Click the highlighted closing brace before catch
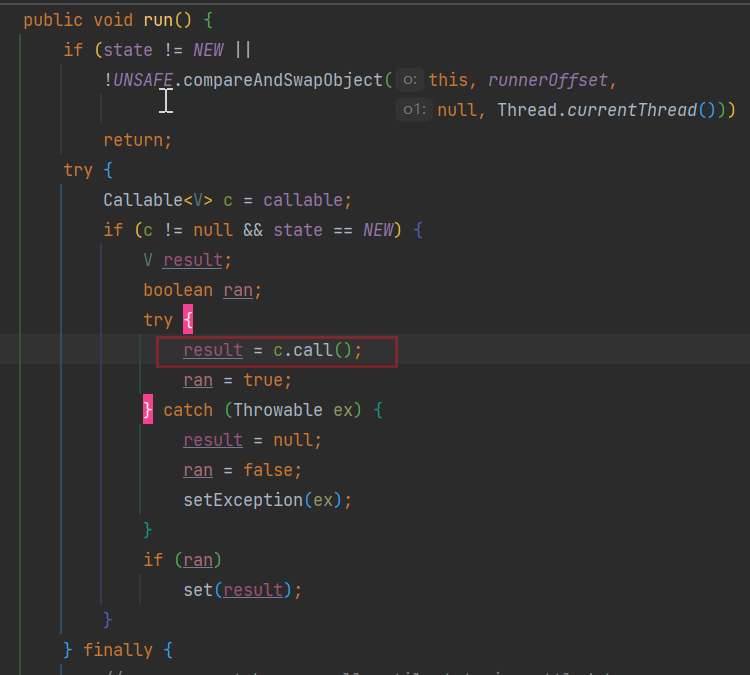 pyautogui.click(x=149, y=410)
